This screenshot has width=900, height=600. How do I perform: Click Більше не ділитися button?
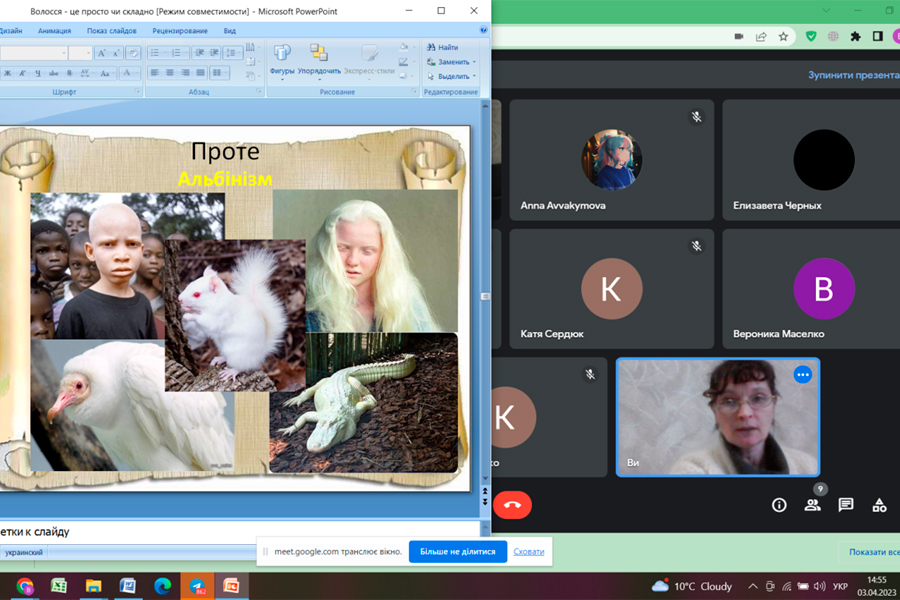(457, 551)
